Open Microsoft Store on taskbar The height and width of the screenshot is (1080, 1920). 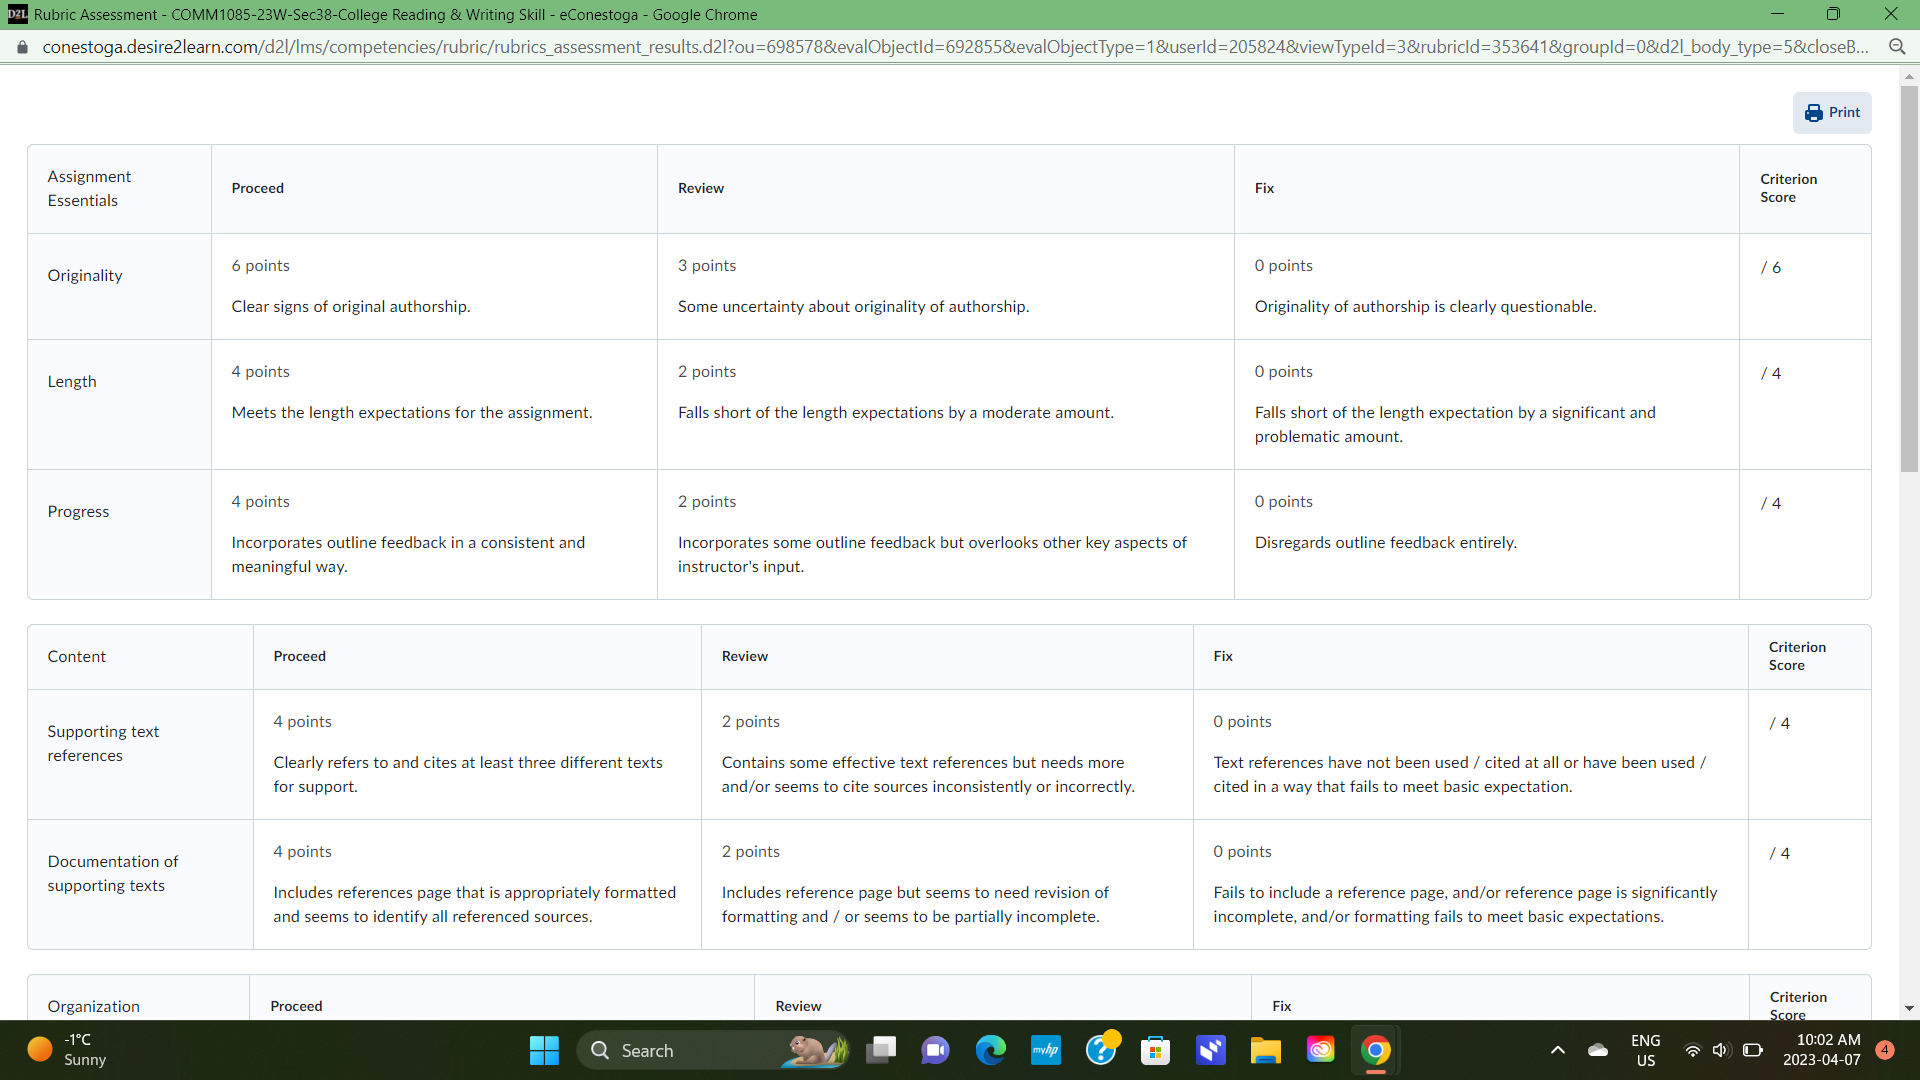tap(1155, 1050)
